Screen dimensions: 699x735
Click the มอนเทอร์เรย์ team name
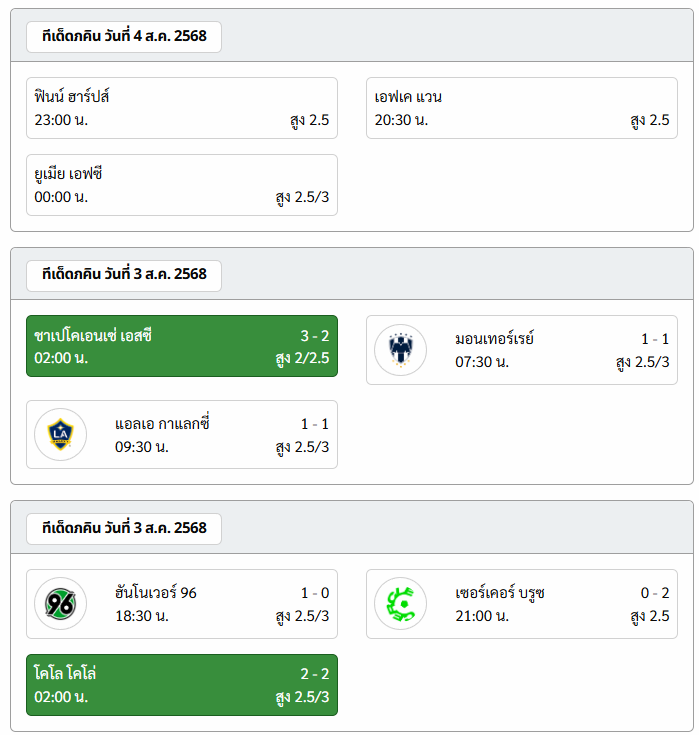pyautogui.click(x=495, y=338)
